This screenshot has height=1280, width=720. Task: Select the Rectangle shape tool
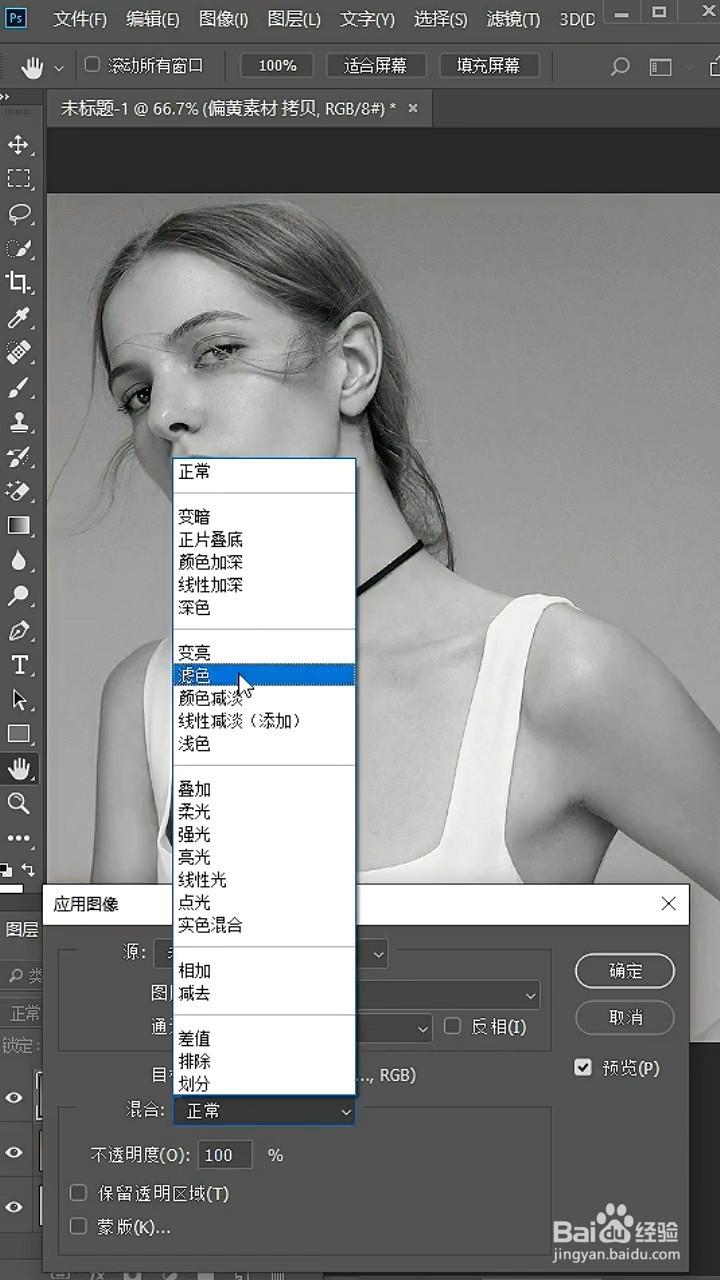pyautogui.click(x=18, y=734)
